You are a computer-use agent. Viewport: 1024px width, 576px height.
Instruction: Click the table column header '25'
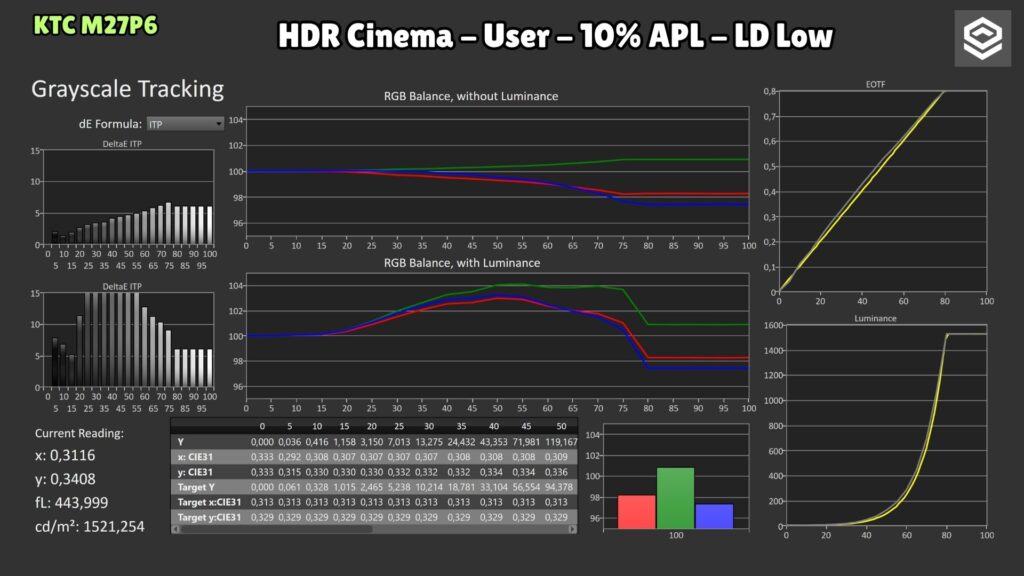pyautogui.click(x=399, y=426)
